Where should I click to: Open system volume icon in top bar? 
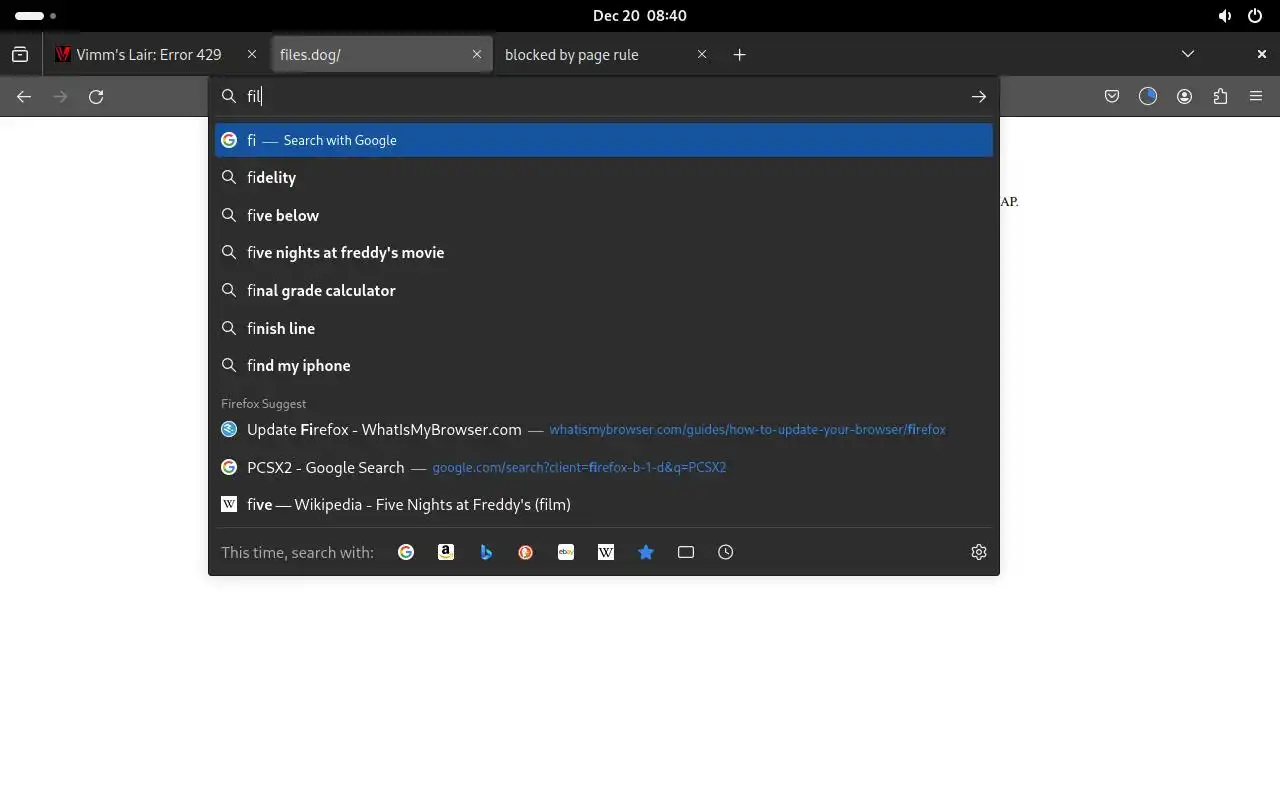[1225, 16]
